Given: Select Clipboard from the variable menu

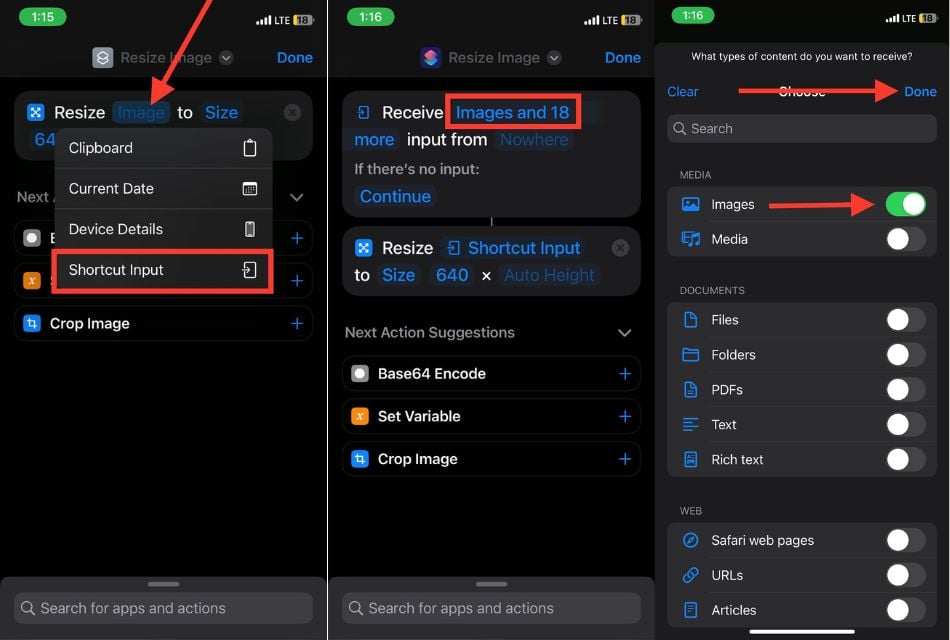Looking at the screenshot, I should tap(163, 148).
